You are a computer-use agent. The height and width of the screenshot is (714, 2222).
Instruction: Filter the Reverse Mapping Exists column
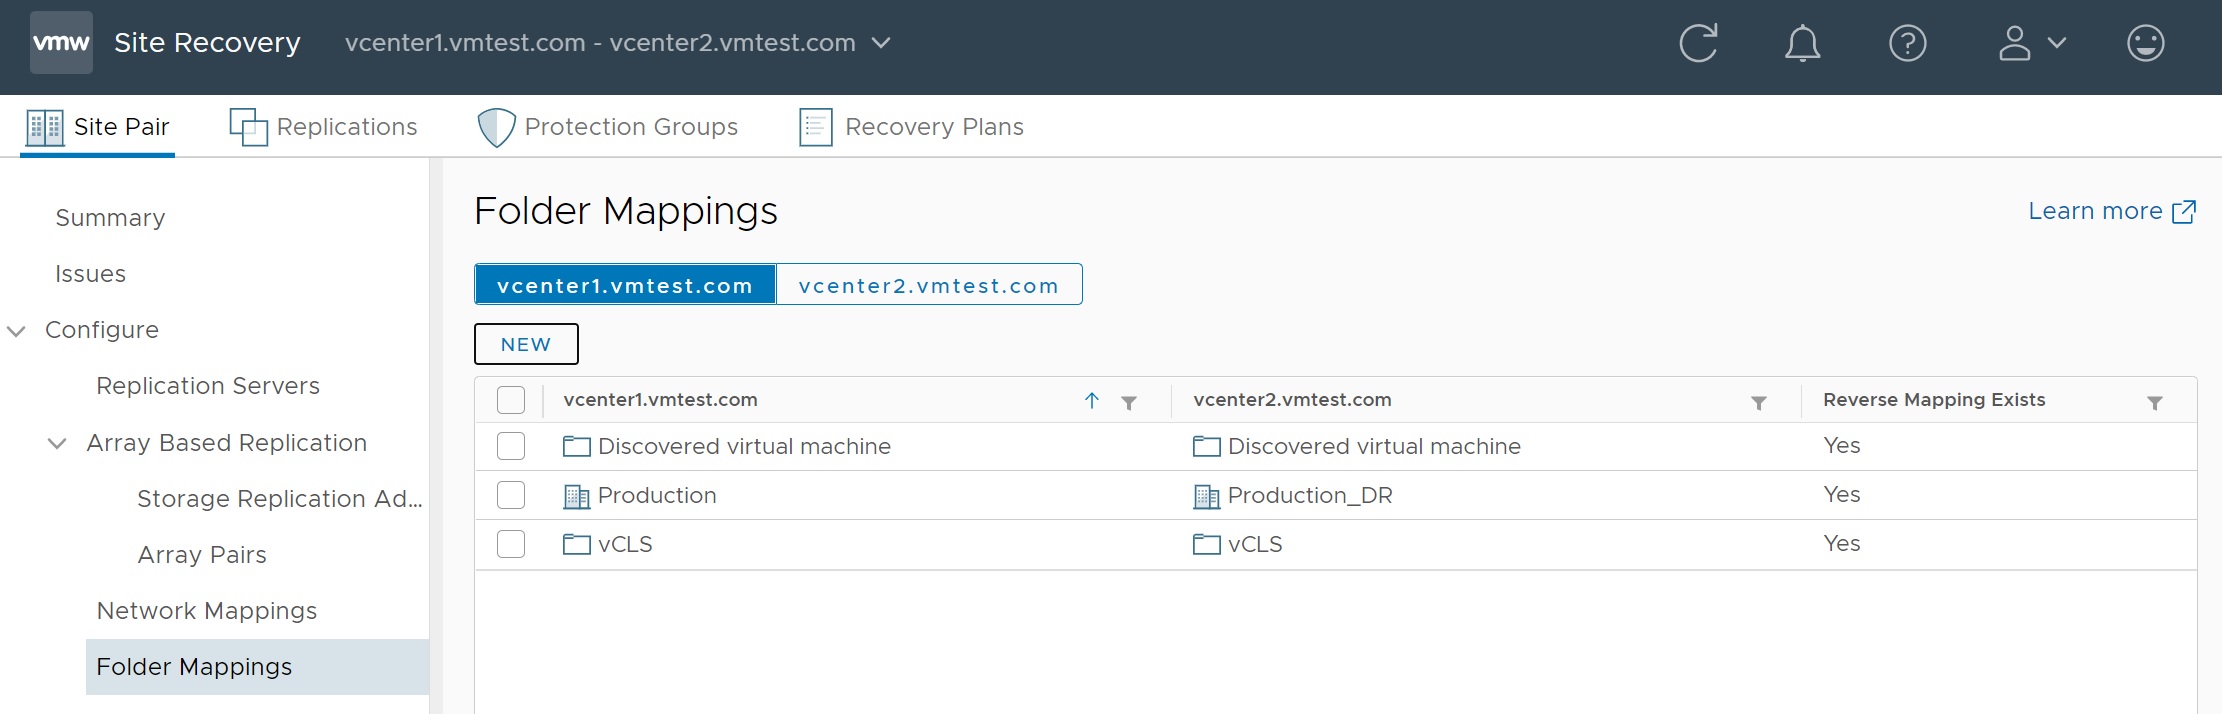(2154, 402)
